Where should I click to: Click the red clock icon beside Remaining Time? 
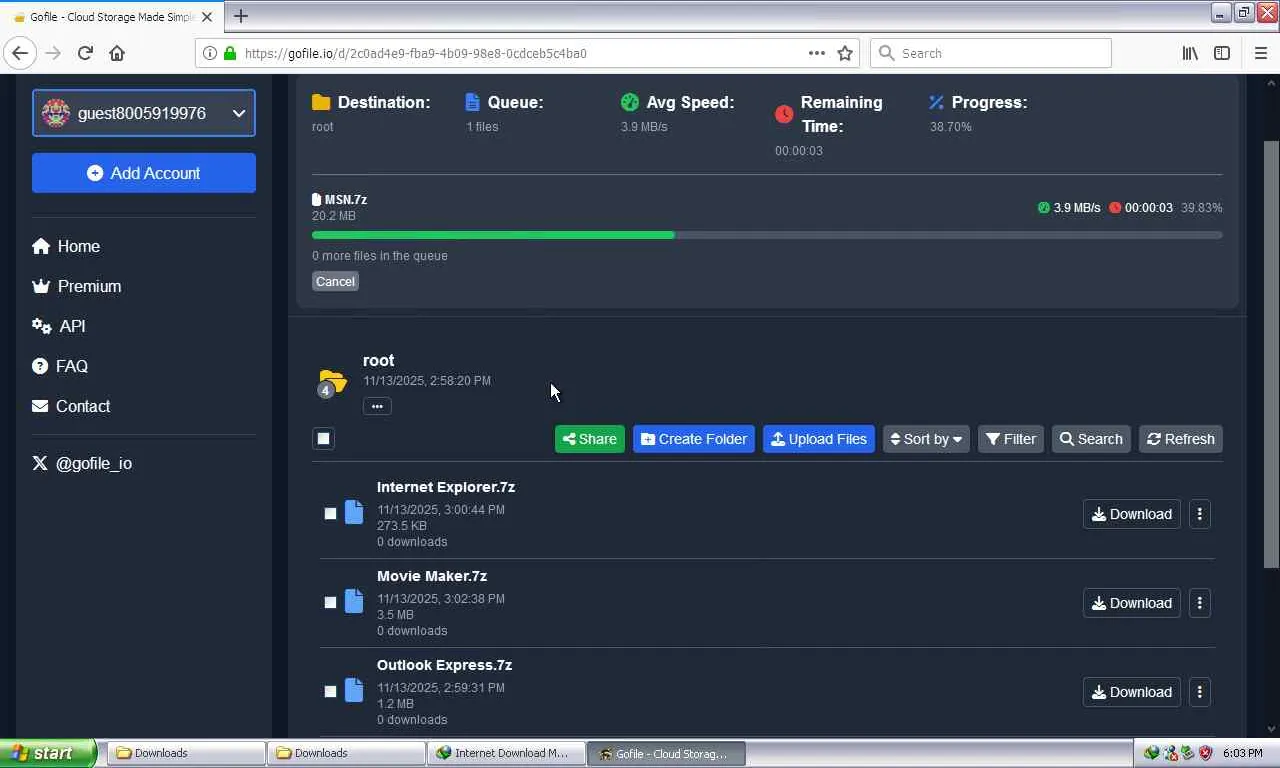[x=784, y=114]
